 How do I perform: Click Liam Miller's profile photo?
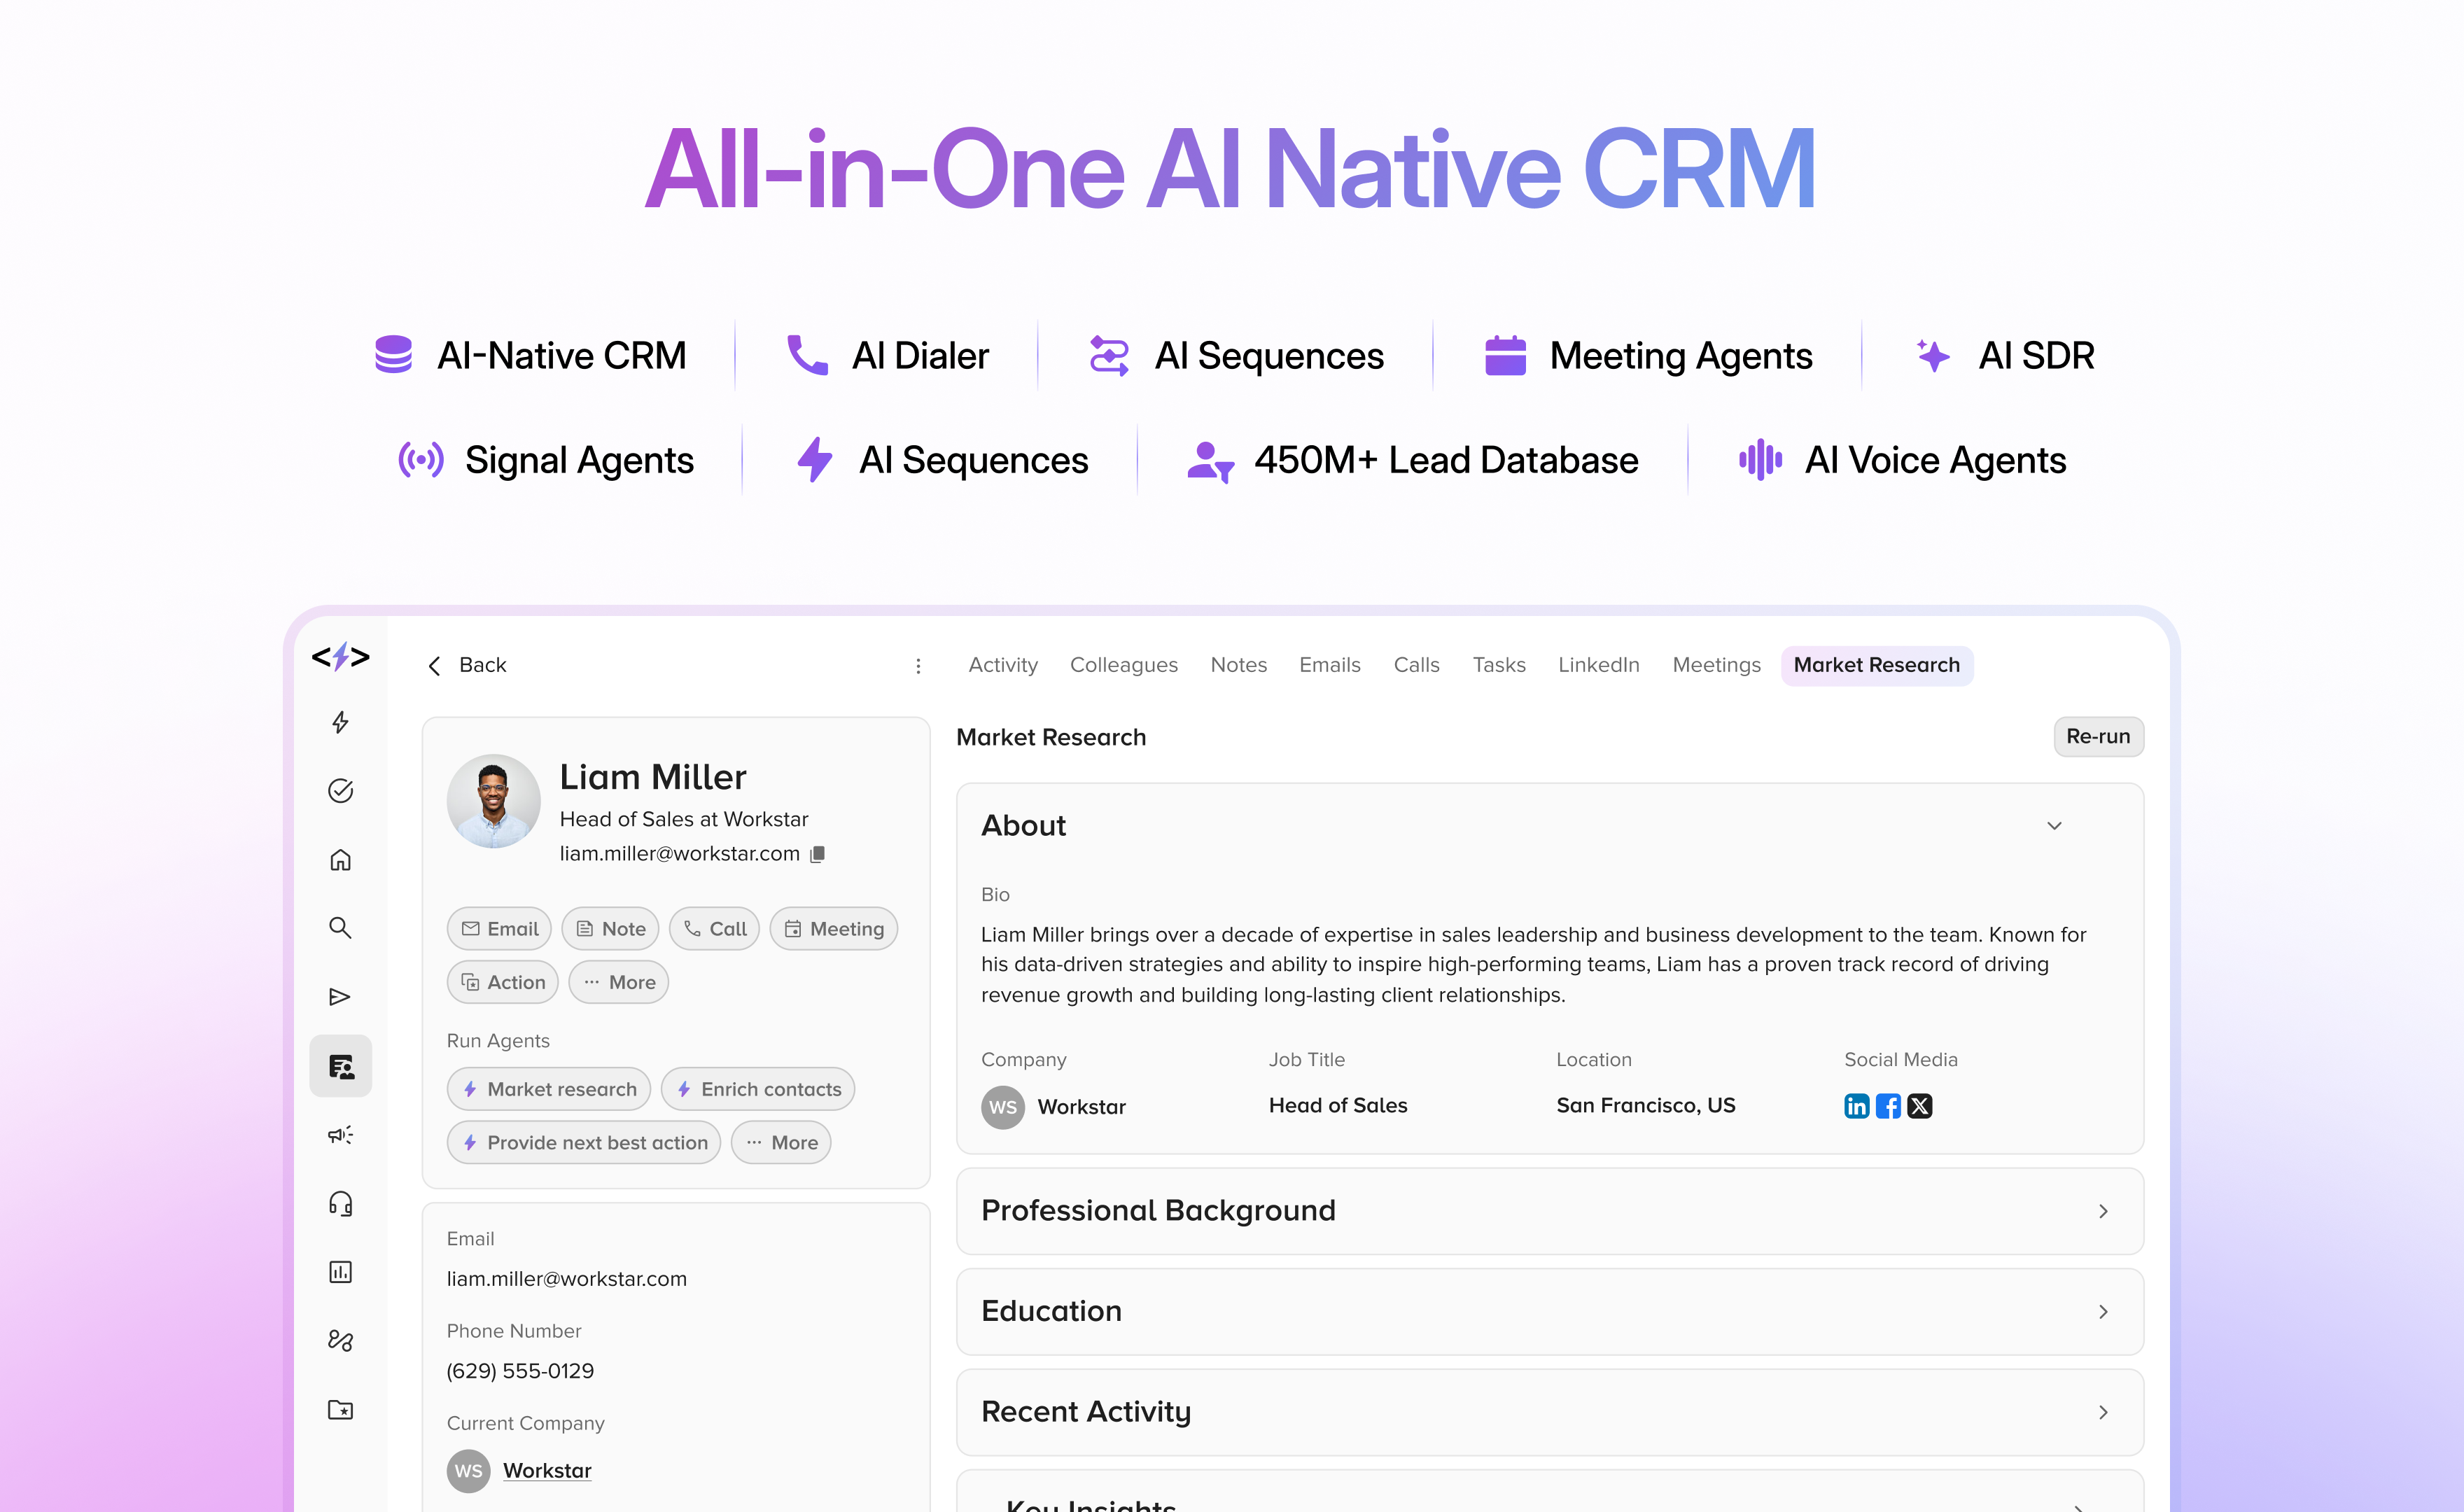click(493, 801)
